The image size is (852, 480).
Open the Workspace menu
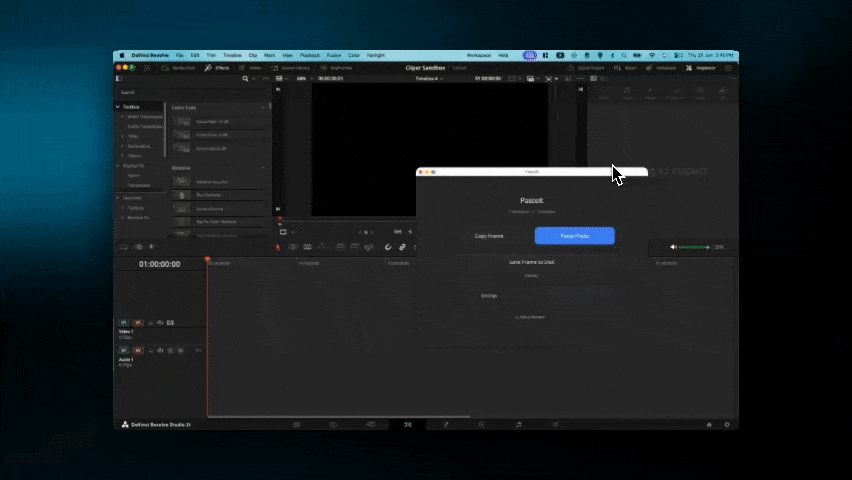479,55
